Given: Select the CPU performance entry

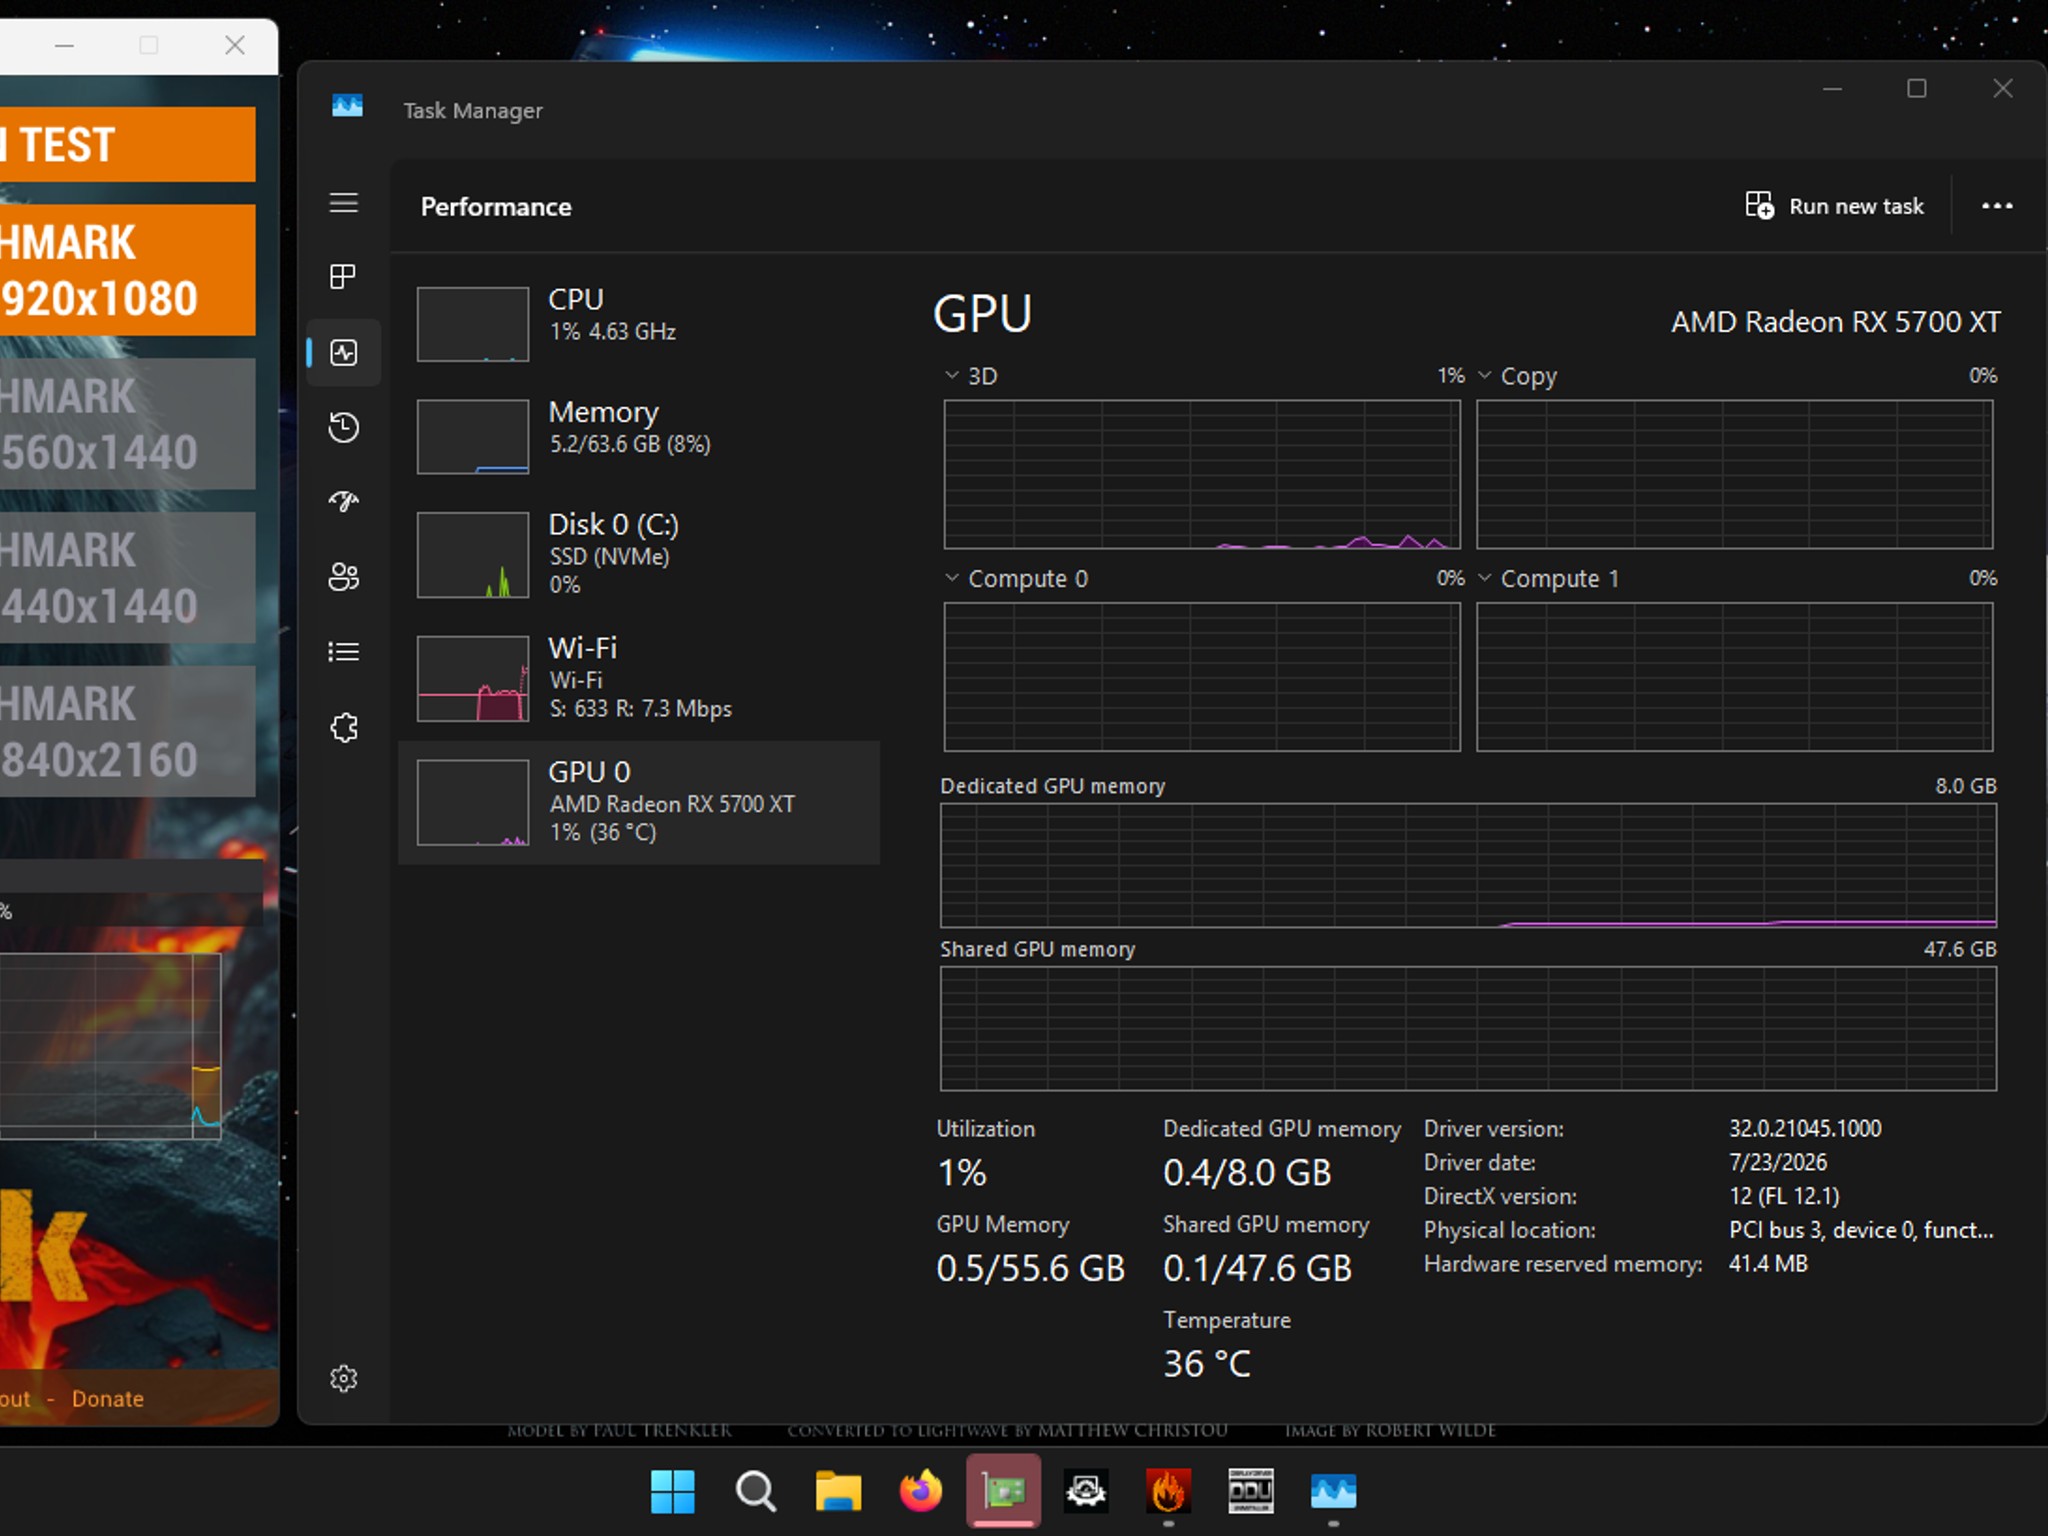Looking at the screenshot, I should (639, 323).
